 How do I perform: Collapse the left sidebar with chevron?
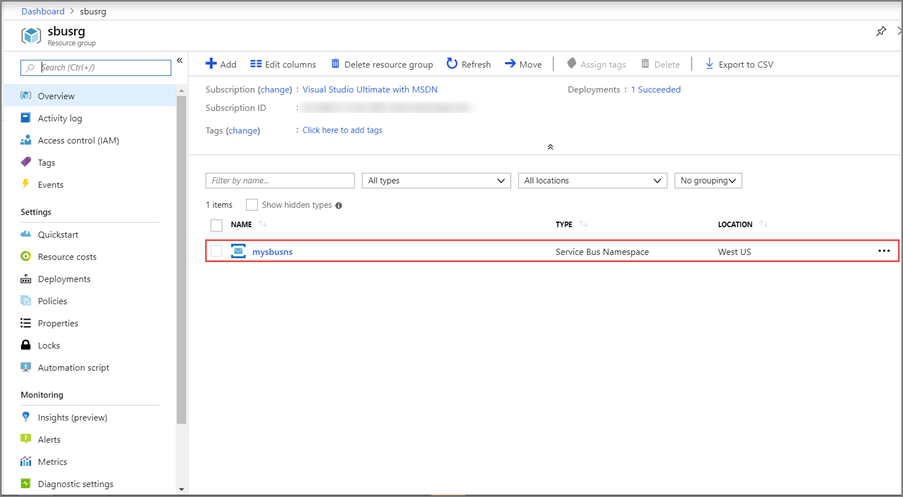[x=180, y=61]
